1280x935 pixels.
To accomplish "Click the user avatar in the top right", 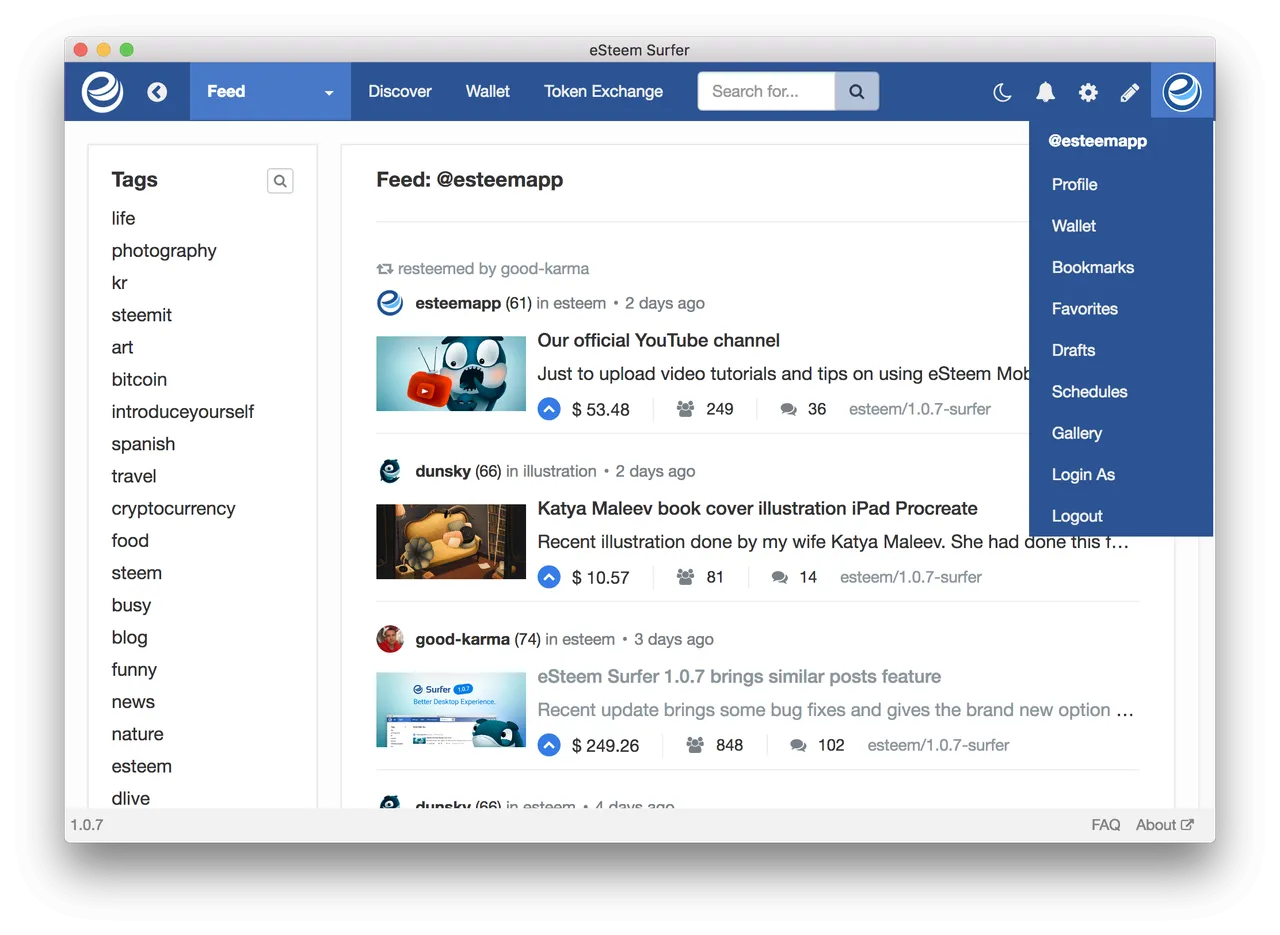I will pyautogui.click(x=1182, y=92).
